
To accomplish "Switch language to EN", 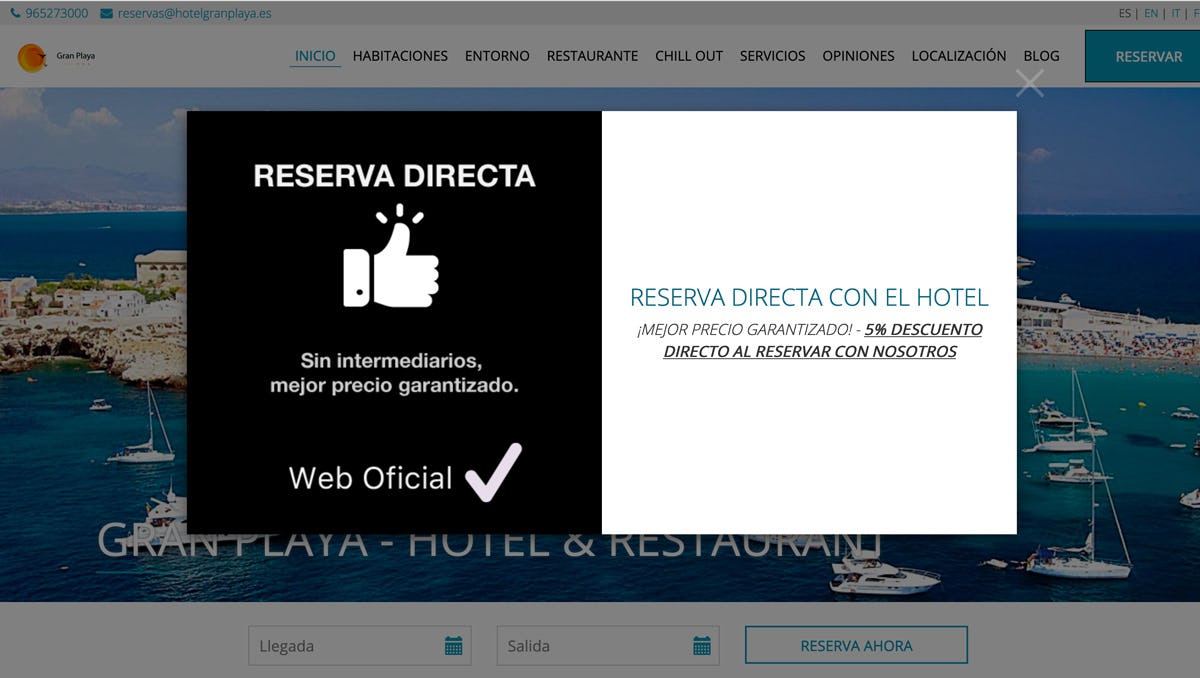I will 1151,14.
